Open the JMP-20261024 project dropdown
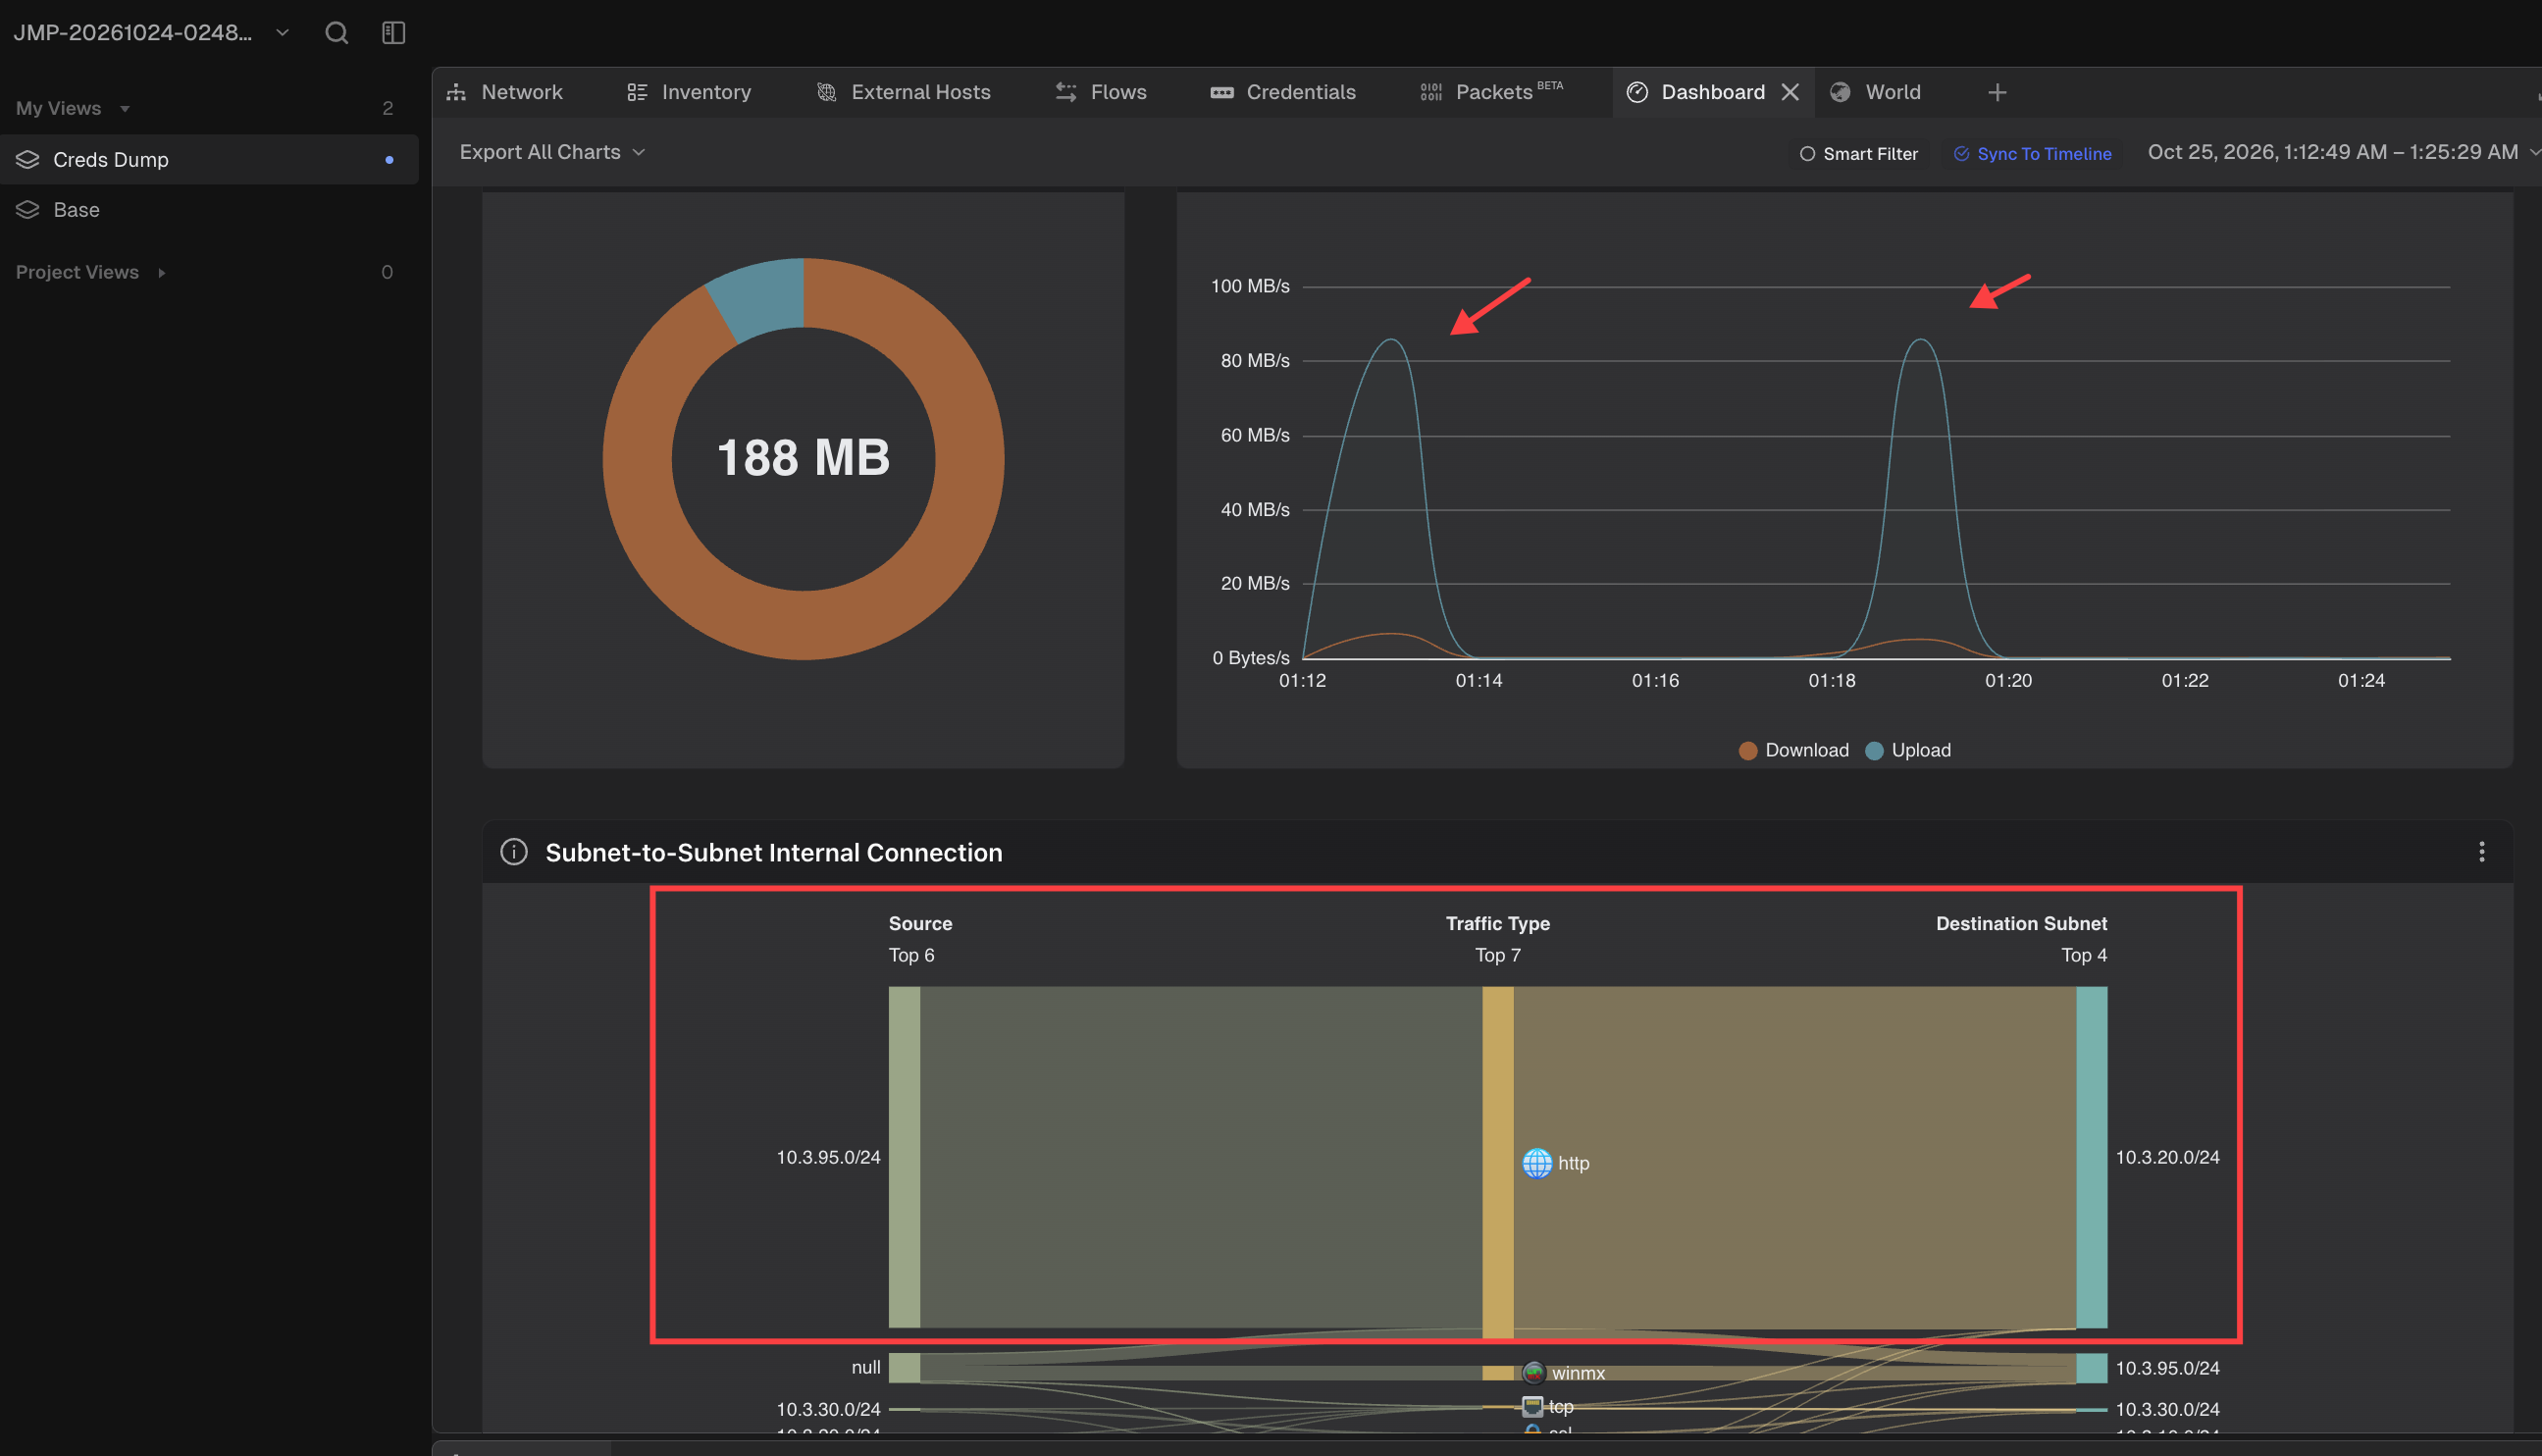This screenshot has width=2542, height=1456. tap(151, 33)
